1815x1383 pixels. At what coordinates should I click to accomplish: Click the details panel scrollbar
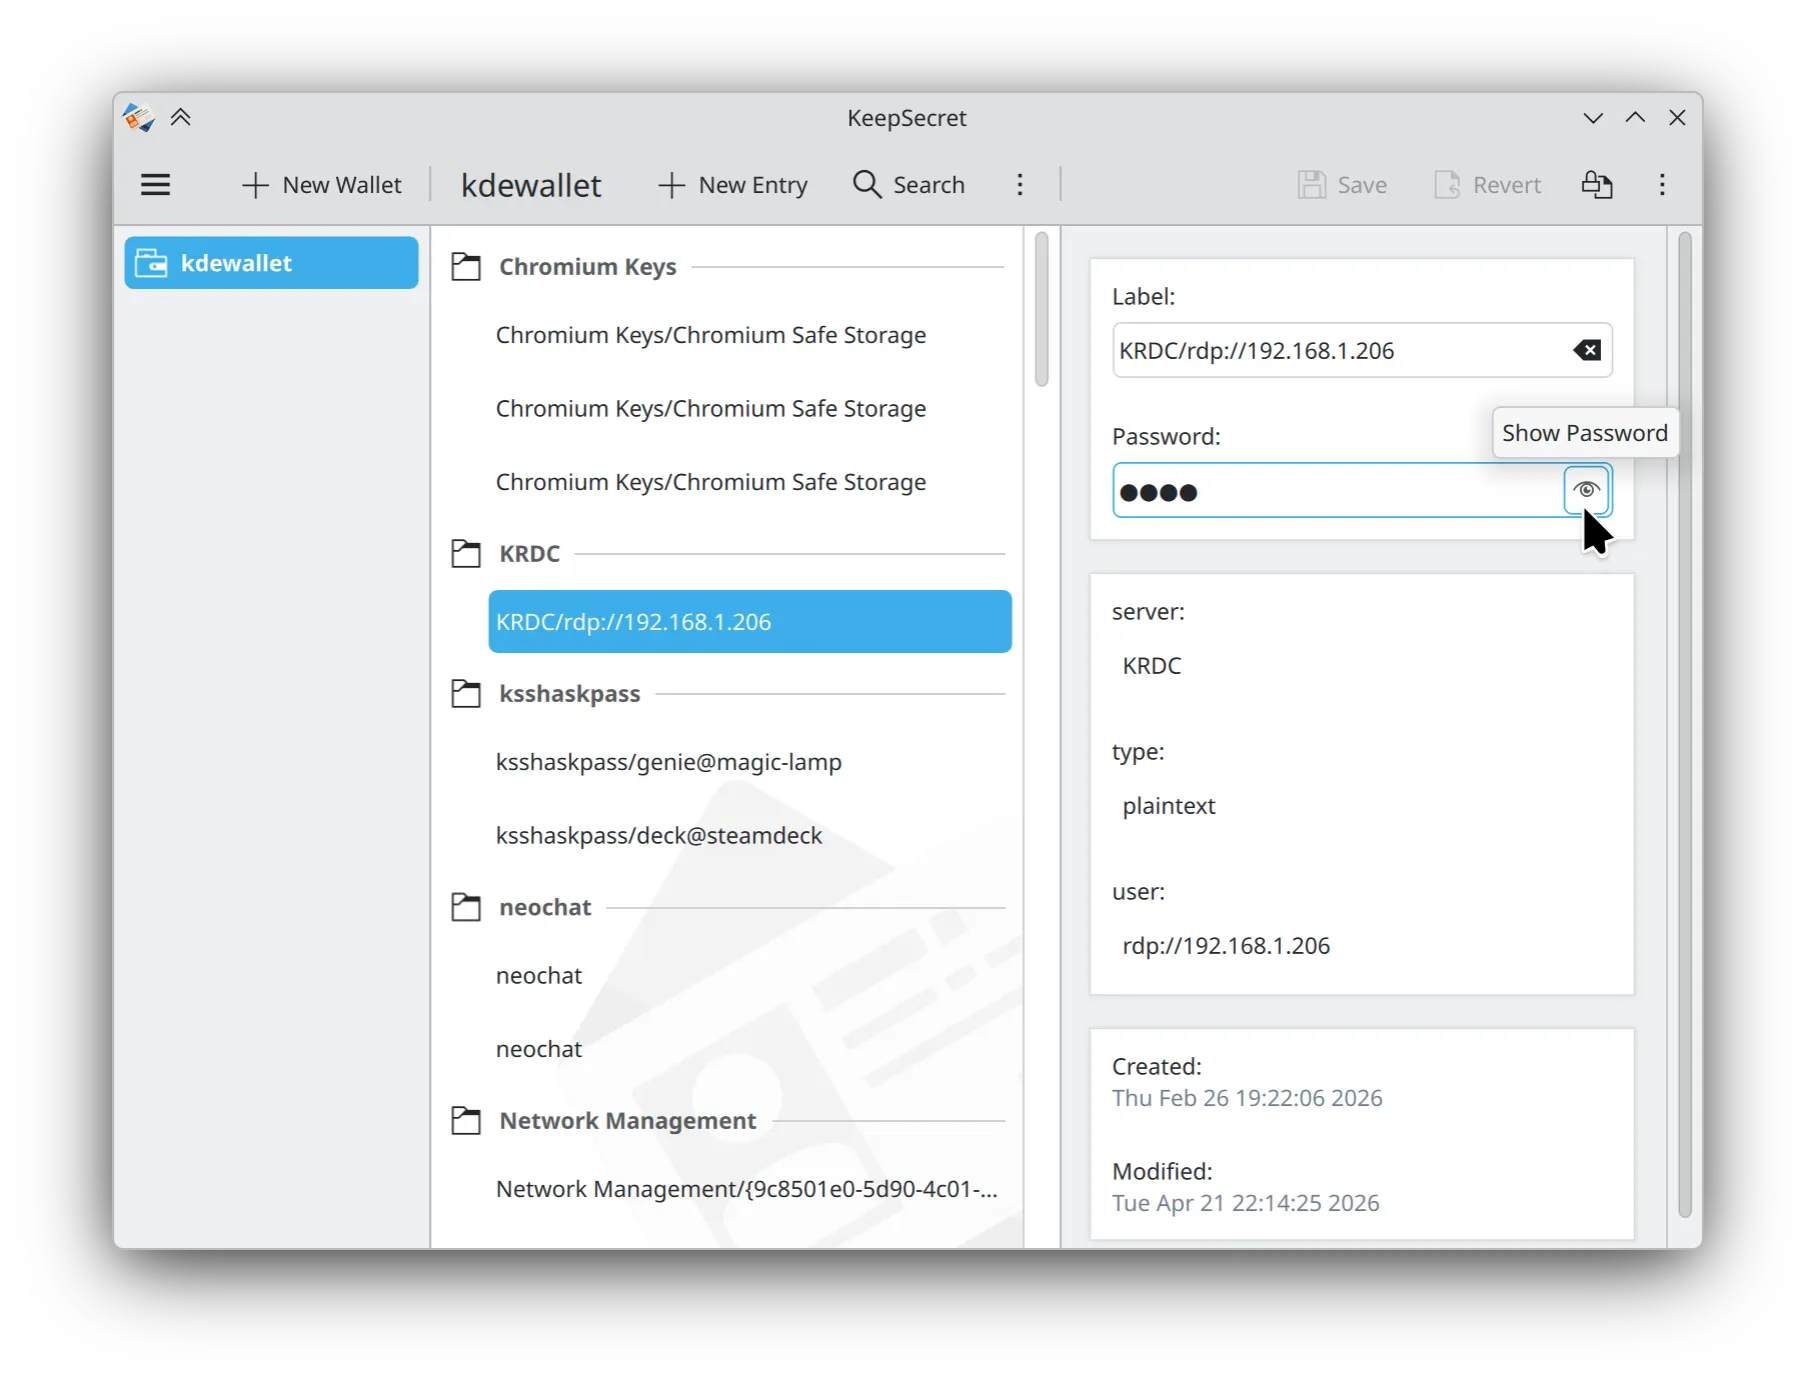pyautogui.click(x=1684, y=725)
